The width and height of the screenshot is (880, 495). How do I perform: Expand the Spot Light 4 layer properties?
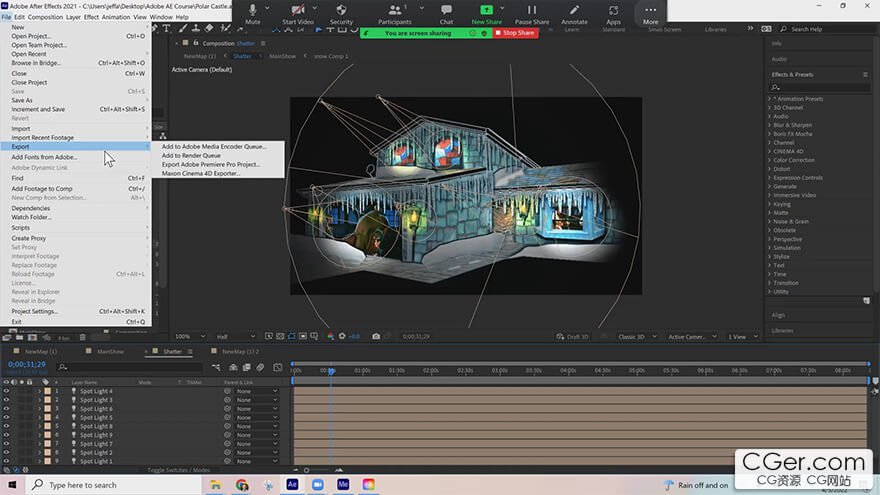point(39,391)
